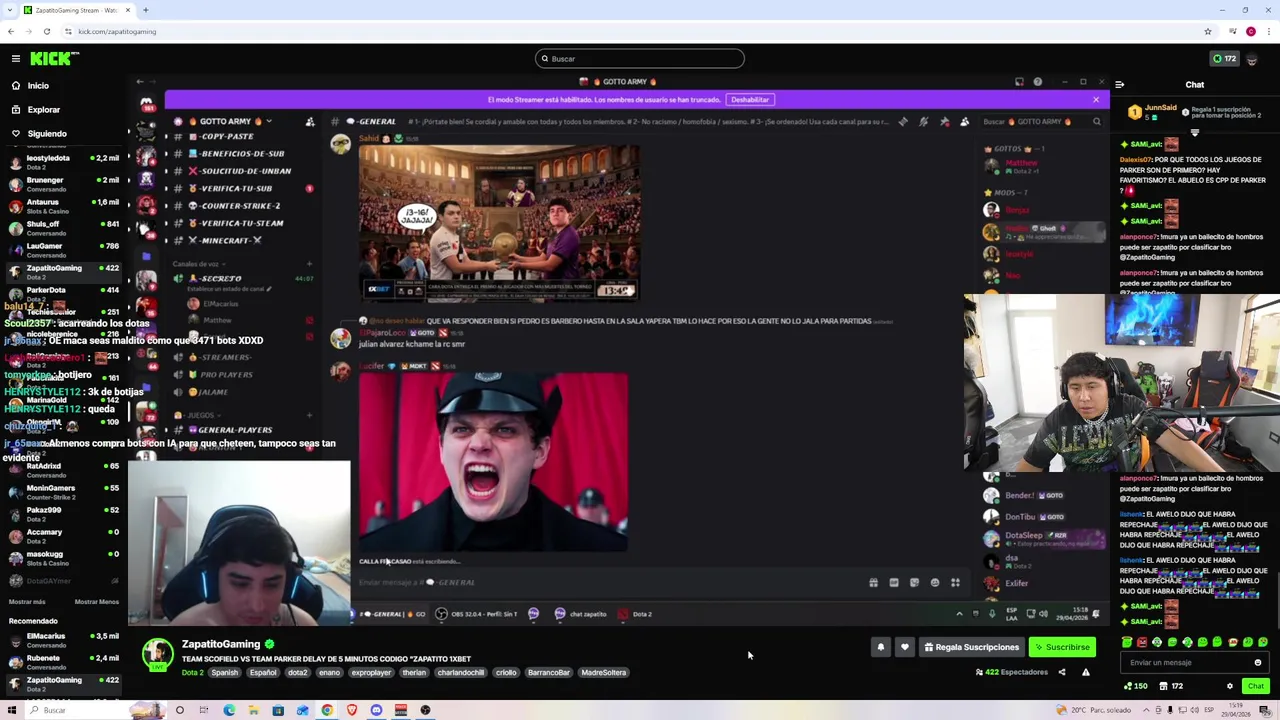Screen dimensions: 1280x720
Task: Click Regala Suscripciones button
Action: pos(971,648)
